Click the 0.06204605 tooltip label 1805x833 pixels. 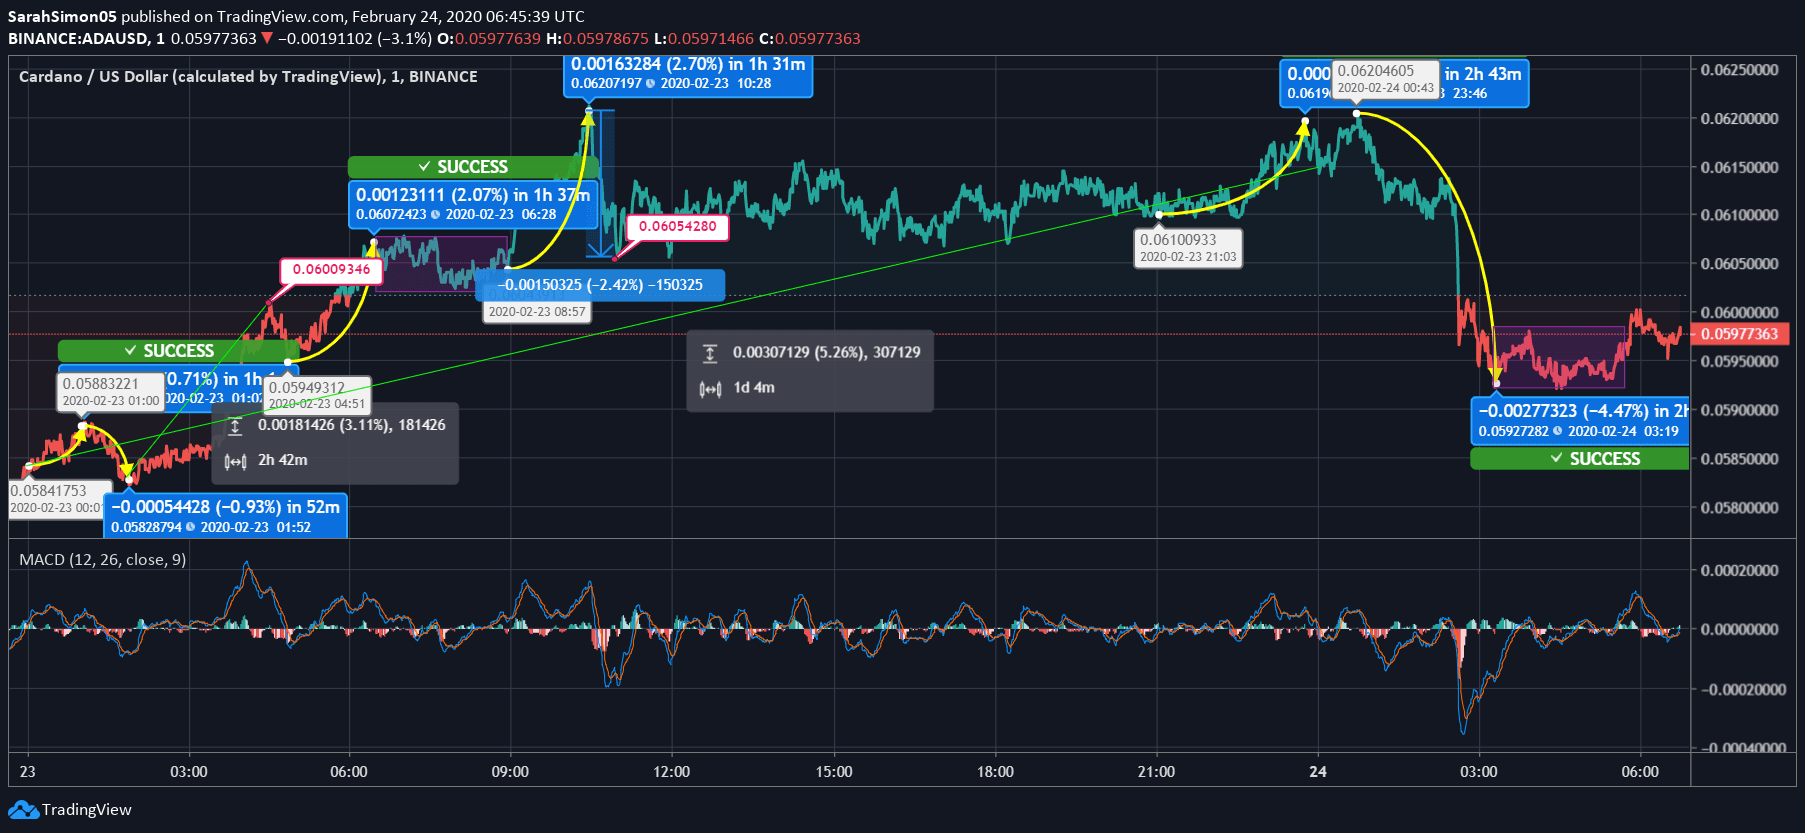[1386, 79]
